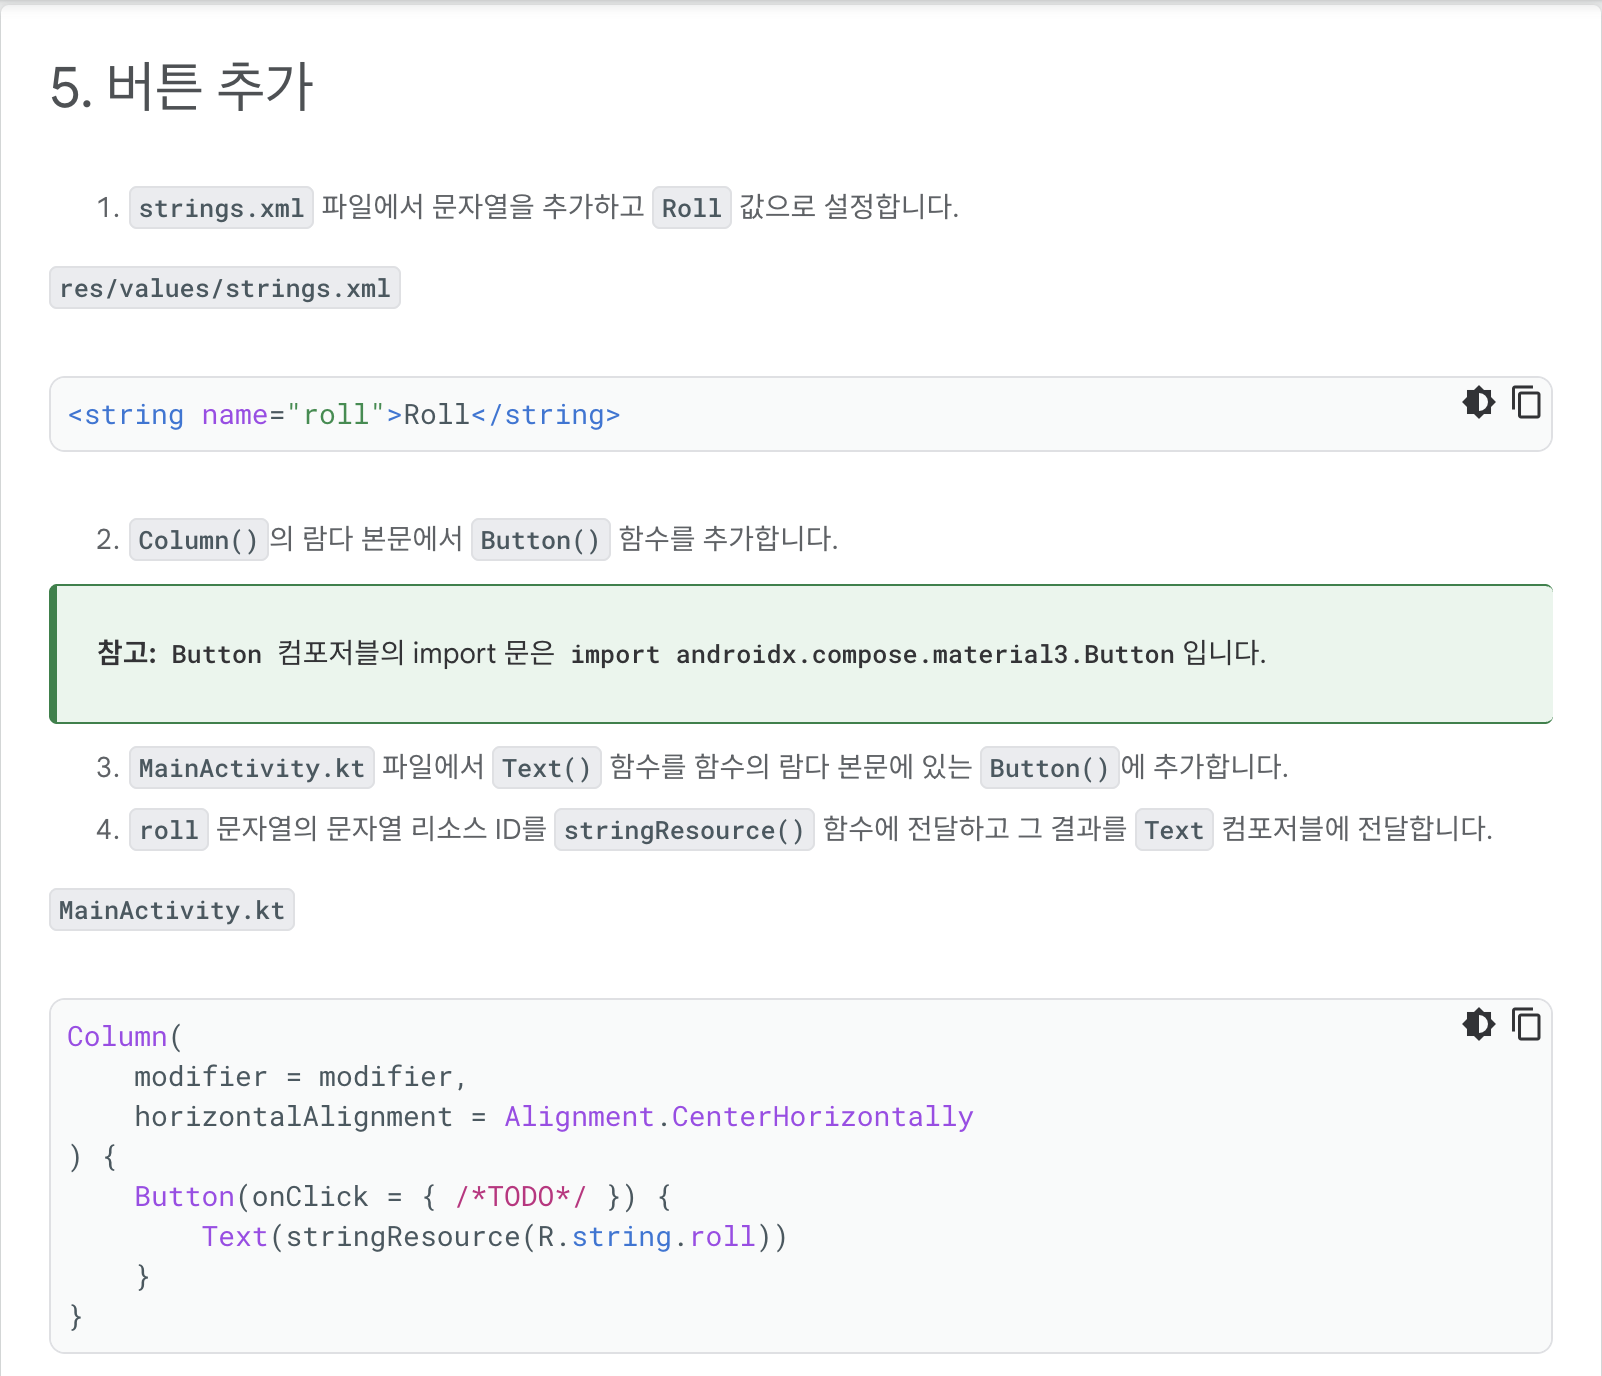Copy the strings.xml code snippet
This screenshot has height=1376, width=1602.
pyautogui.click(x=1526, y=402)
